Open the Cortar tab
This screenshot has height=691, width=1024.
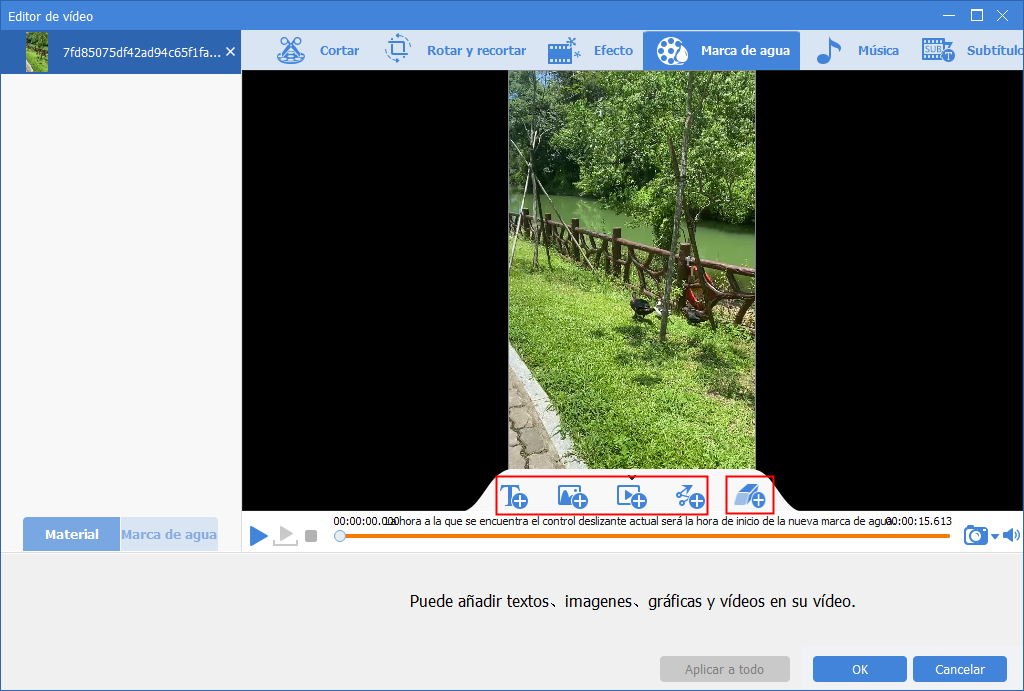click(x=318, y=50)
